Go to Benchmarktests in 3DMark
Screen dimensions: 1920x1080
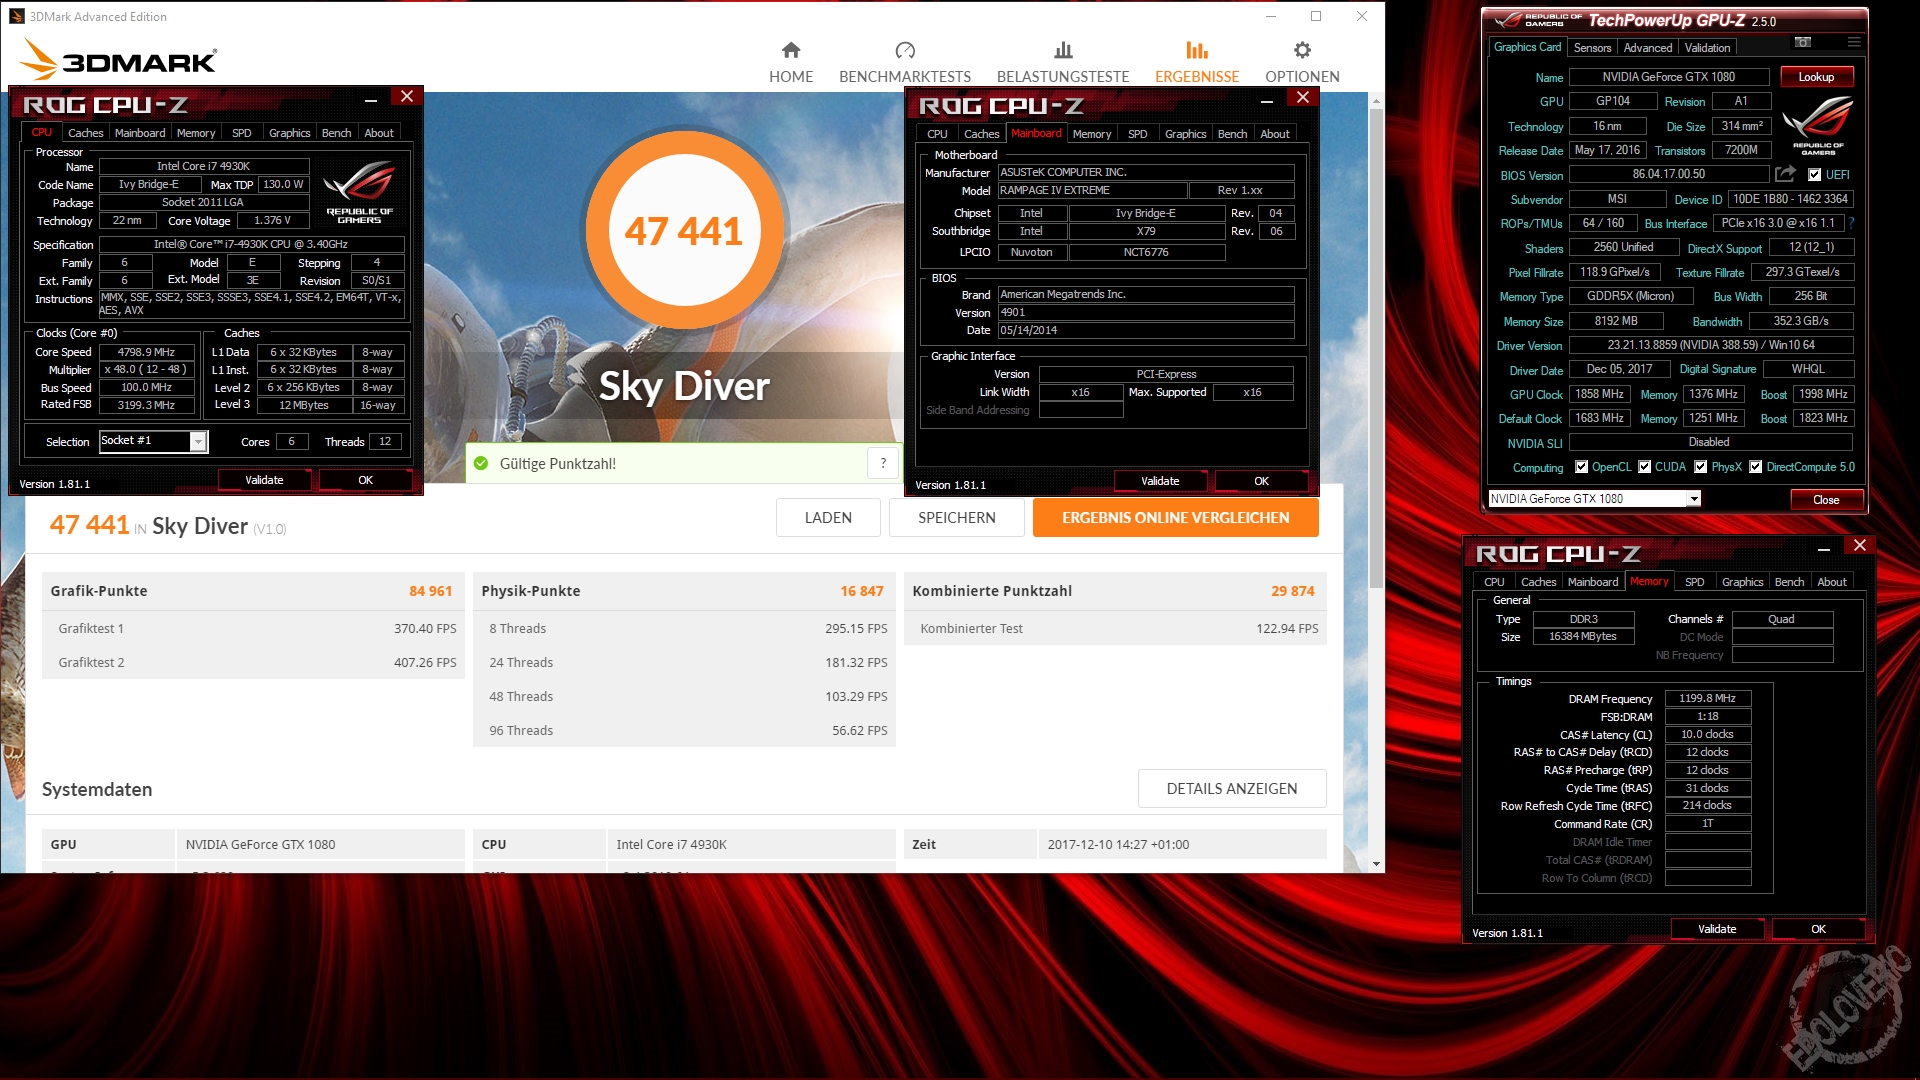tap(905, 62)
